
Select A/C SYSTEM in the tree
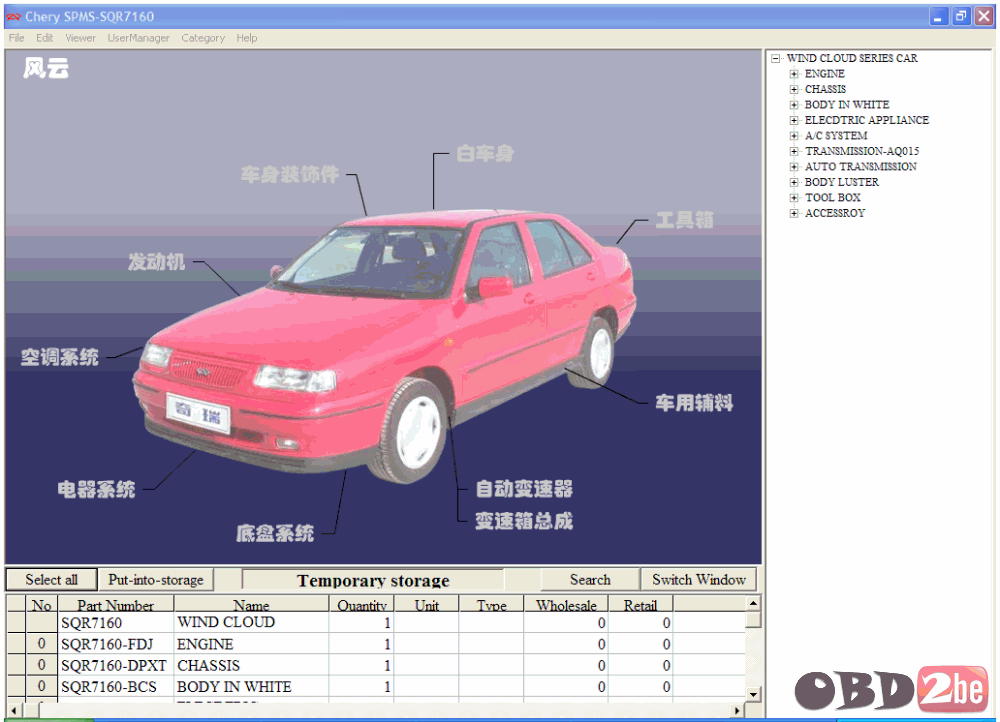[x=836, y=136]
